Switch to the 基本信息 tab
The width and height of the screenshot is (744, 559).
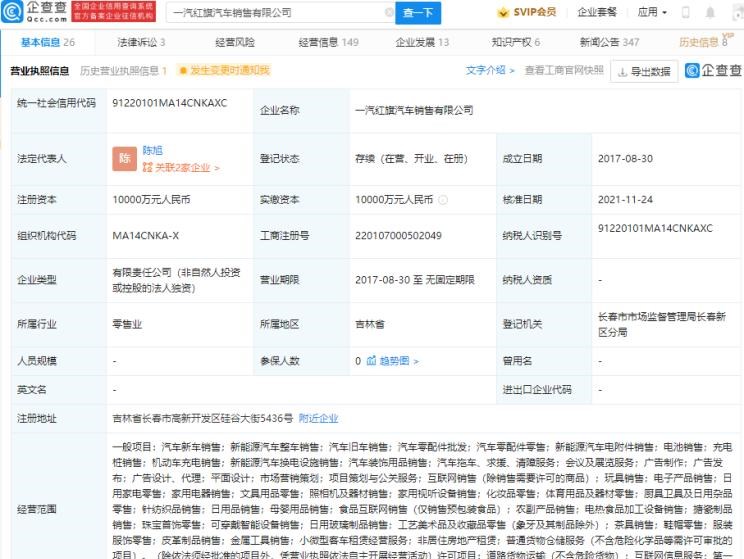(x=47, y=42)
